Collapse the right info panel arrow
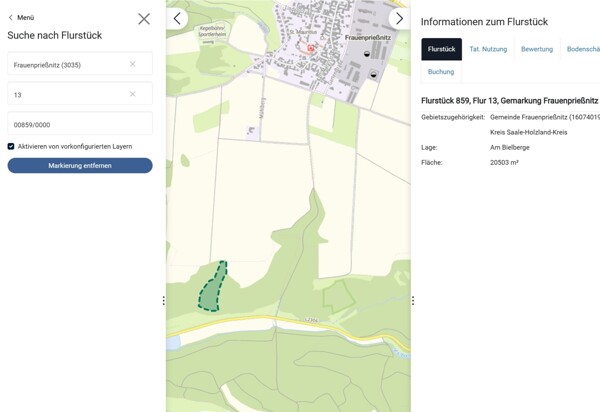This screenshot has width=600, height=412. [399, 18]
